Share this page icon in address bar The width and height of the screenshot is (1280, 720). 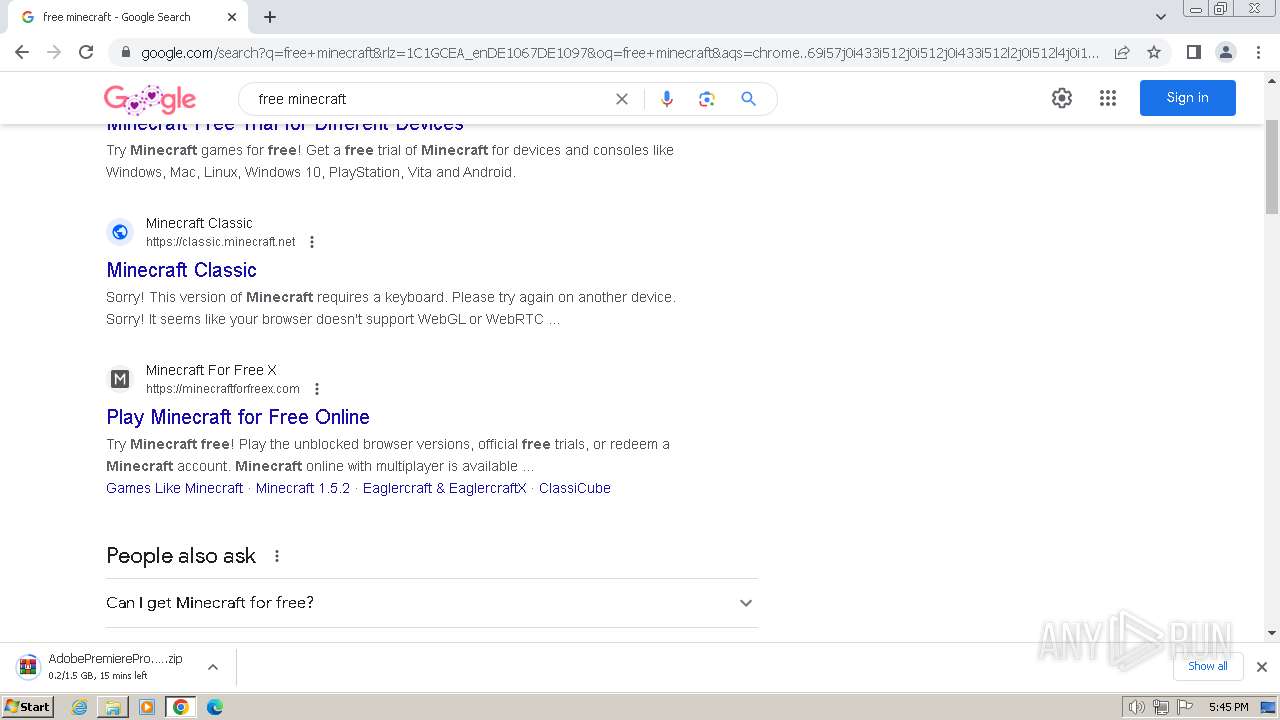[1122, 52]
